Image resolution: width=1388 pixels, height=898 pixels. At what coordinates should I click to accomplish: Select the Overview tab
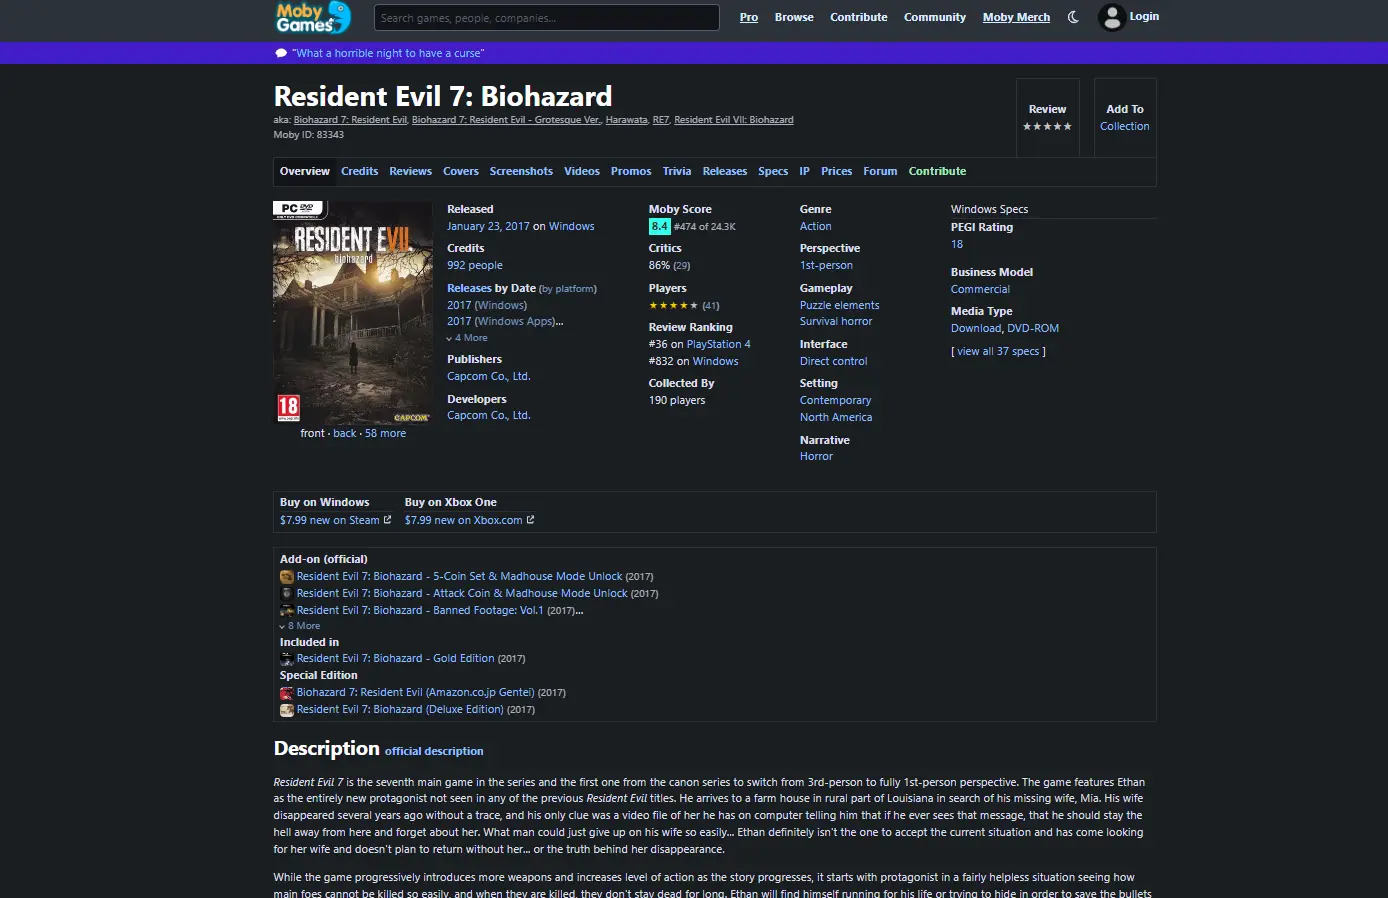[304, 171]
